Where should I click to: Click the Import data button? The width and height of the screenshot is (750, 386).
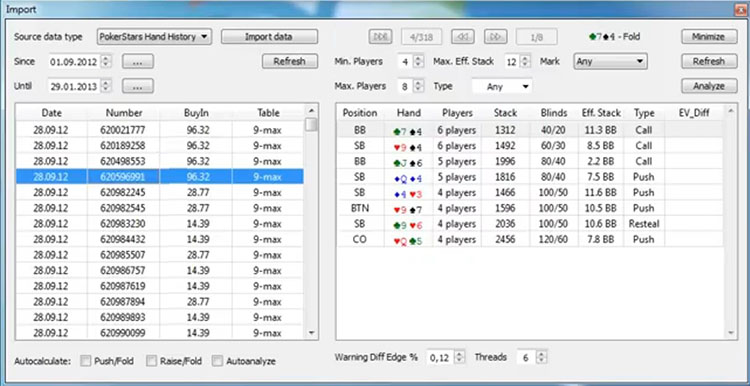(269, 37)
